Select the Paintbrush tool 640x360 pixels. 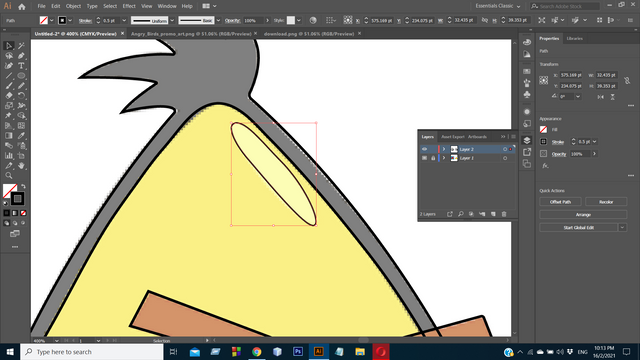(x=9, y=86)
